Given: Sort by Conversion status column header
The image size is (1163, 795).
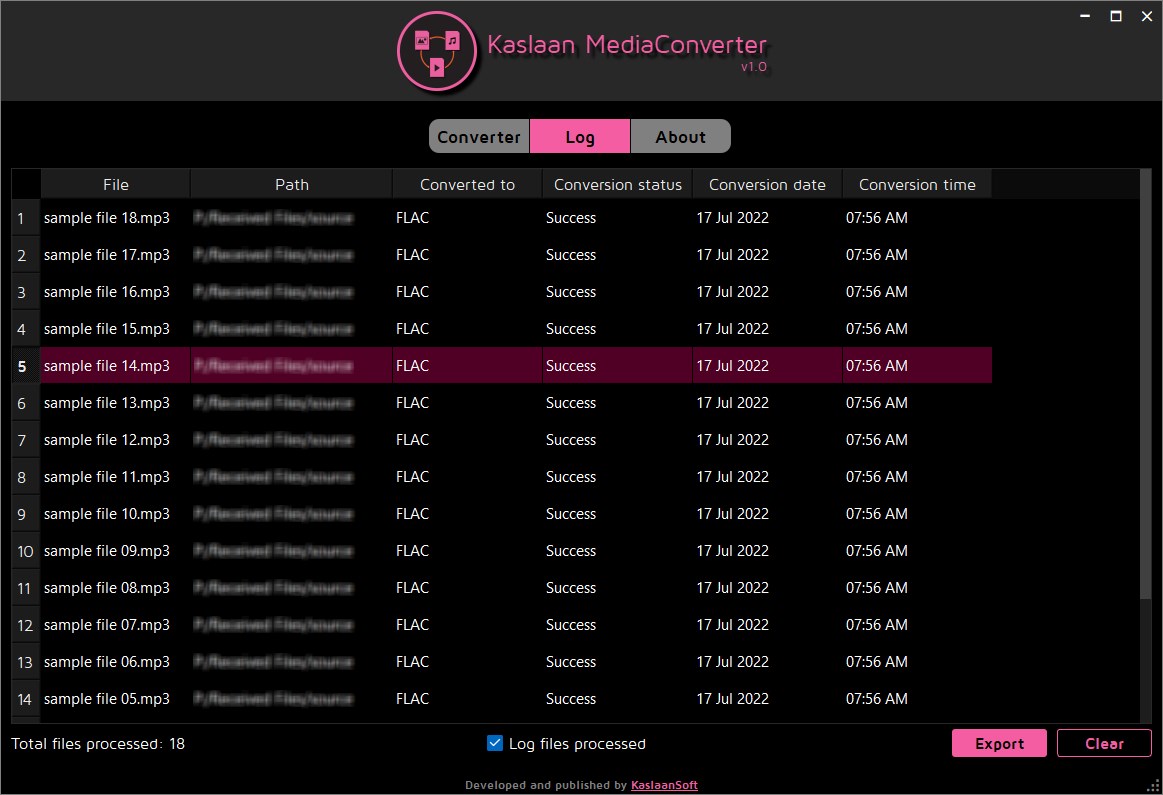Looking at the screenshot, I should pos(617,185).
